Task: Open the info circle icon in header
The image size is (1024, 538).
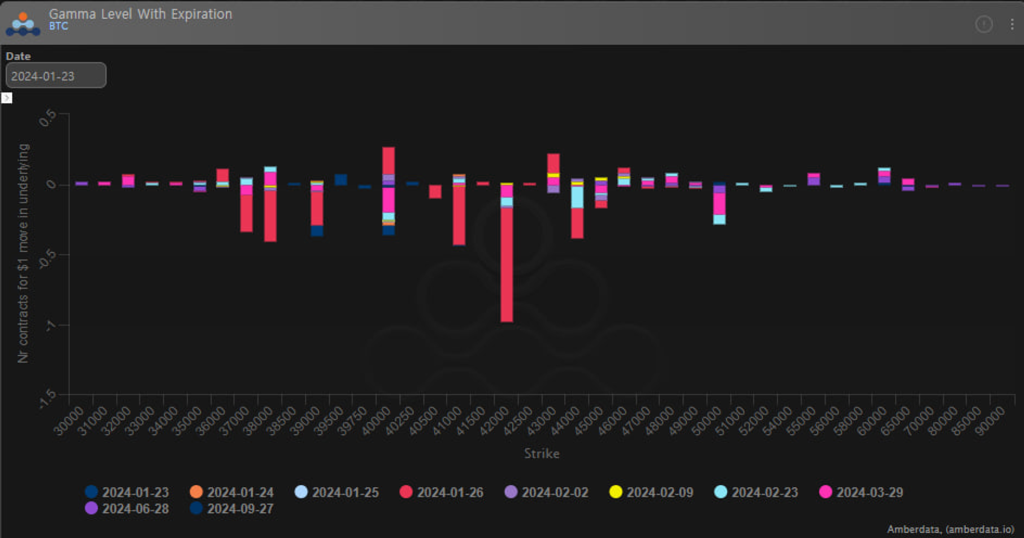Action: pos(983,24)
